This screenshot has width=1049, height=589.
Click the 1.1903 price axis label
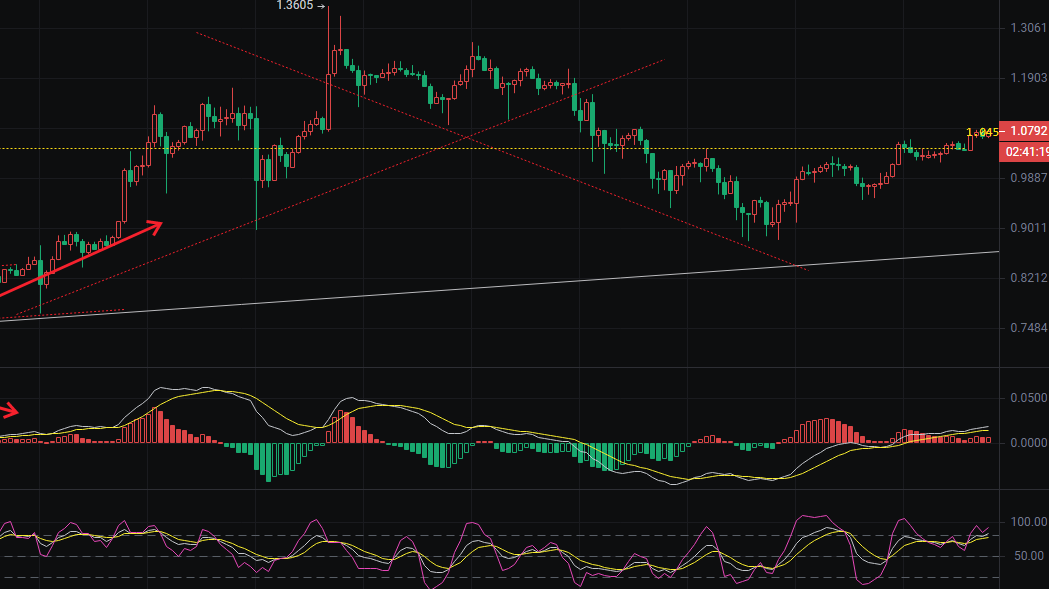(x=1029, y=78)
